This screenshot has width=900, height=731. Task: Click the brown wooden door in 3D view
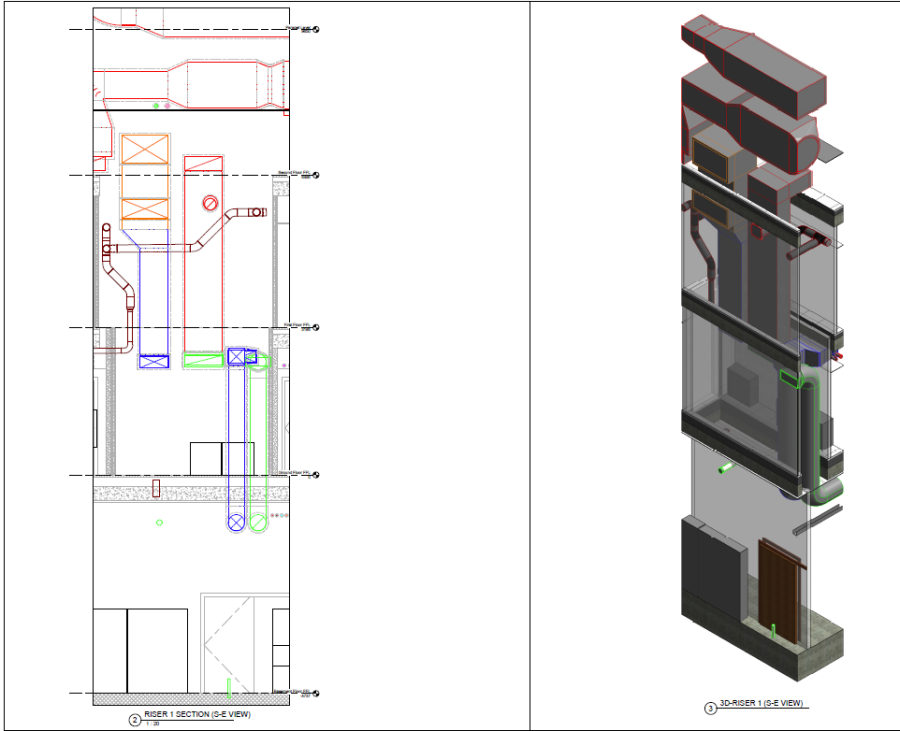point(780,590)
